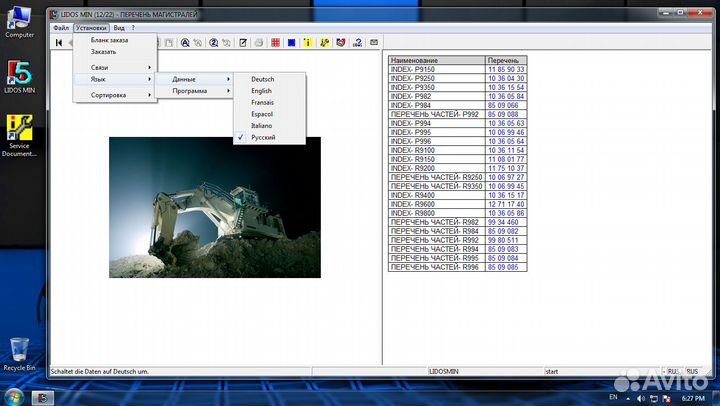This screenshot has width=720, height=406.
Task: Choose English as the data language
Action: (x=262, y=91)
